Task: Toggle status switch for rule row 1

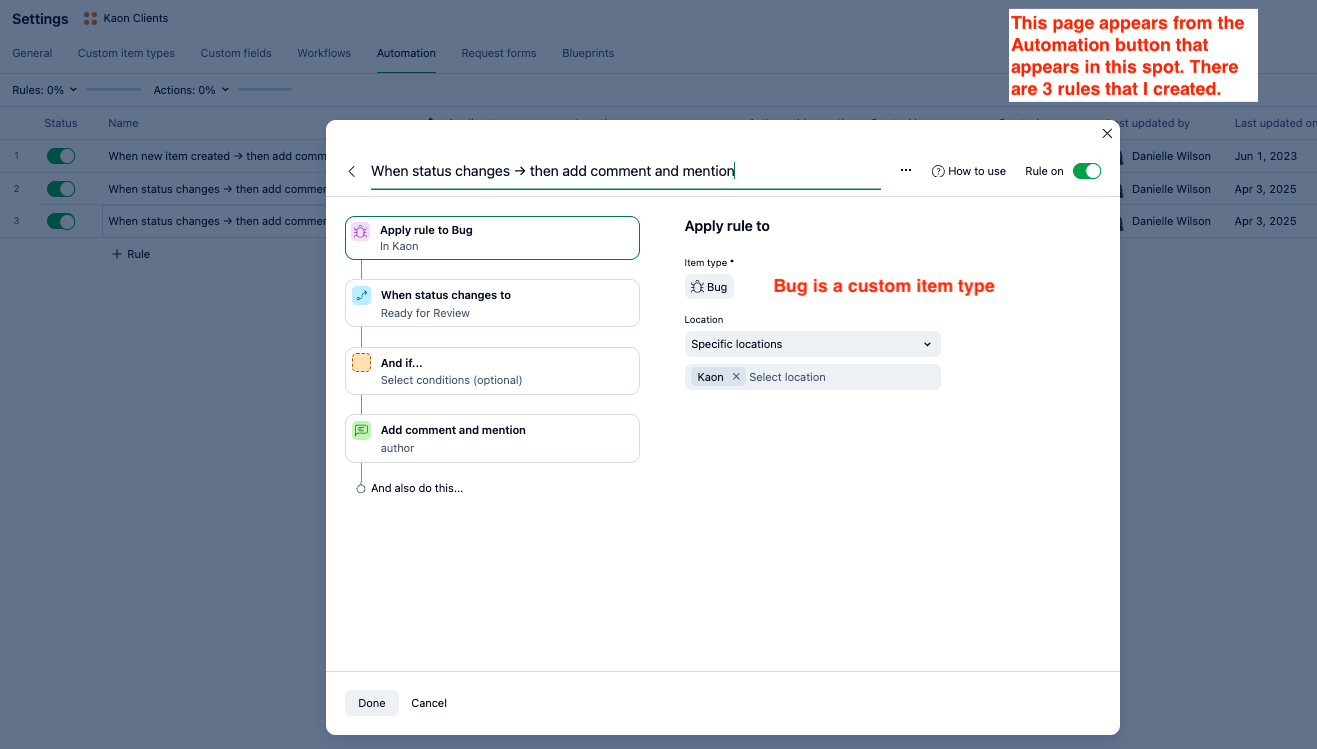Action: pos(61,156)
